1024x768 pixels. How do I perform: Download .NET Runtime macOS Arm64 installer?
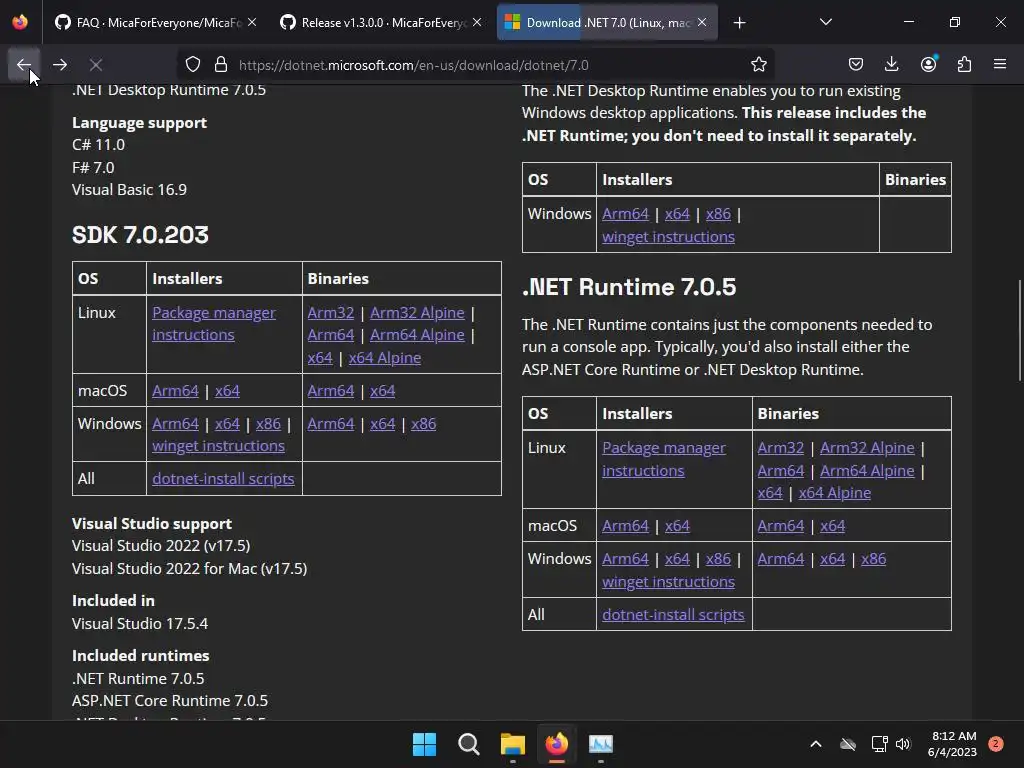click(625, 526)
